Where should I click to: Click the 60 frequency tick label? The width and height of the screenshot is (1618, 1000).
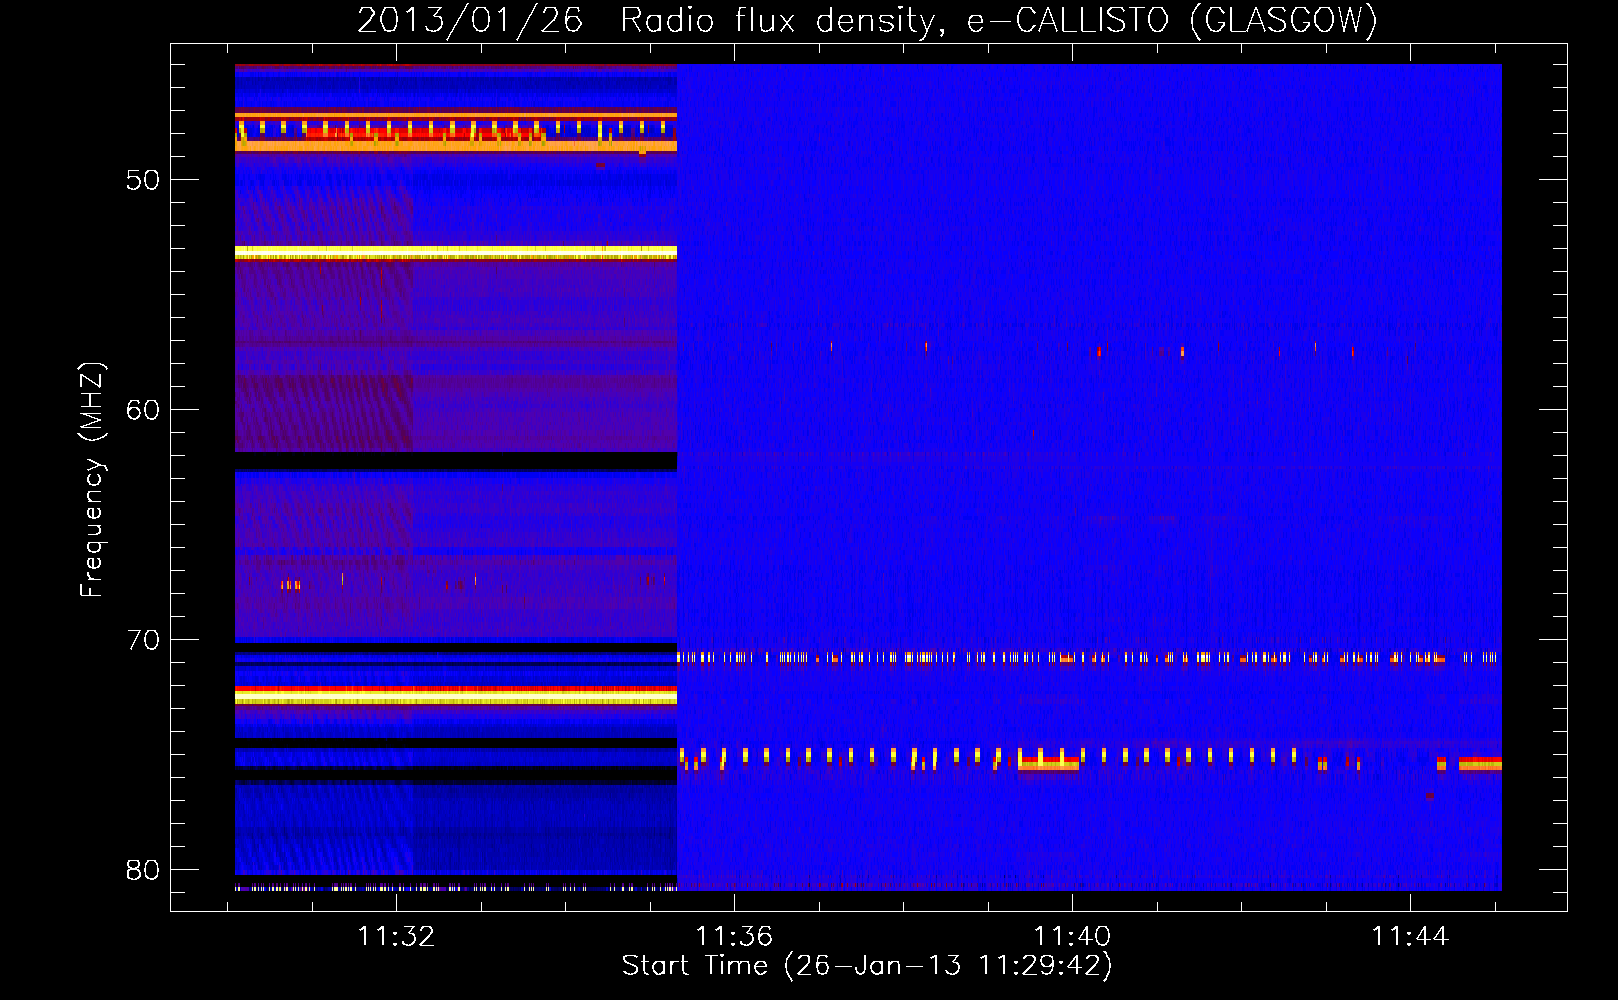click(x=143, y=410)
